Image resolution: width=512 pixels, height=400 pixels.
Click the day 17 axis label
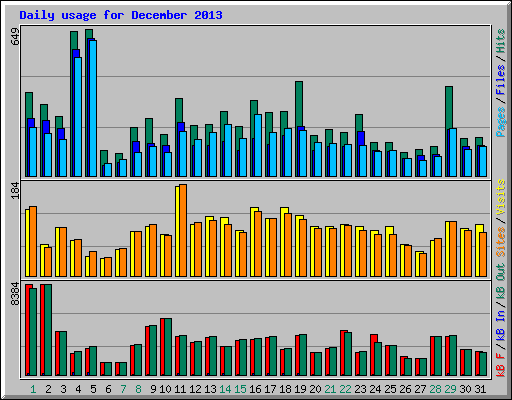[270, 389]
